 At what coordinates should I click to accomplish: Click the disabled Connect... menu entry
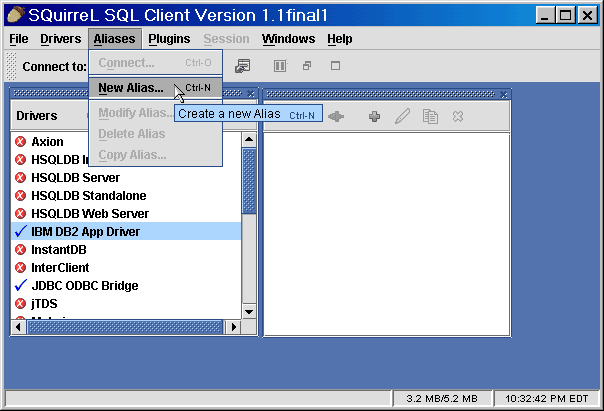click(156, 62)
